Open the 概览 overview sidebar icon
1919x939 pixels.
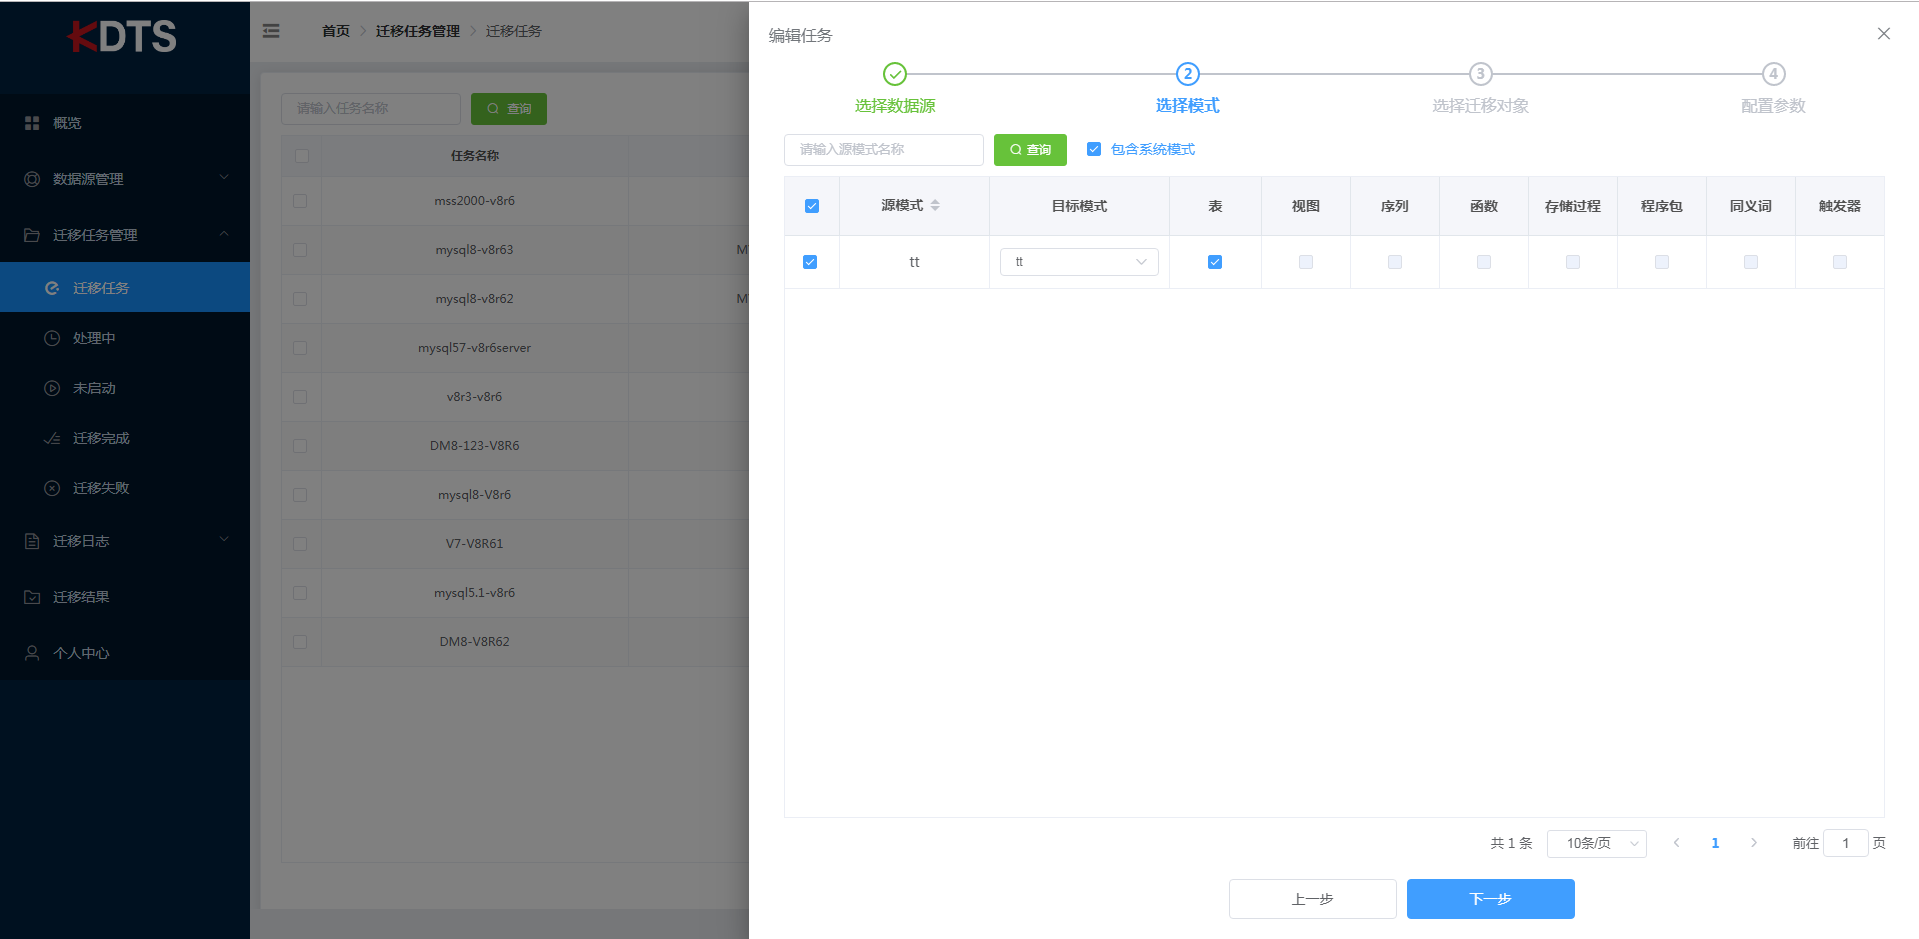[x=31, y=122]
